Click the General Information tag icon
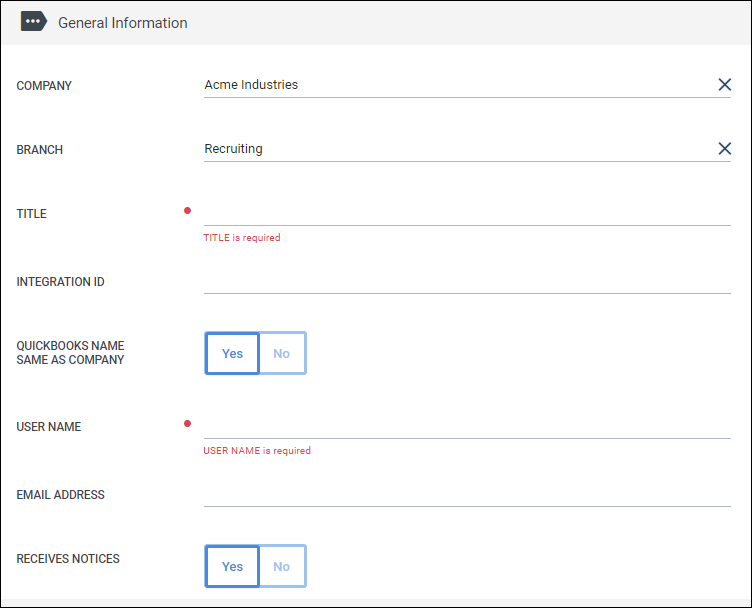 (34, 22)
